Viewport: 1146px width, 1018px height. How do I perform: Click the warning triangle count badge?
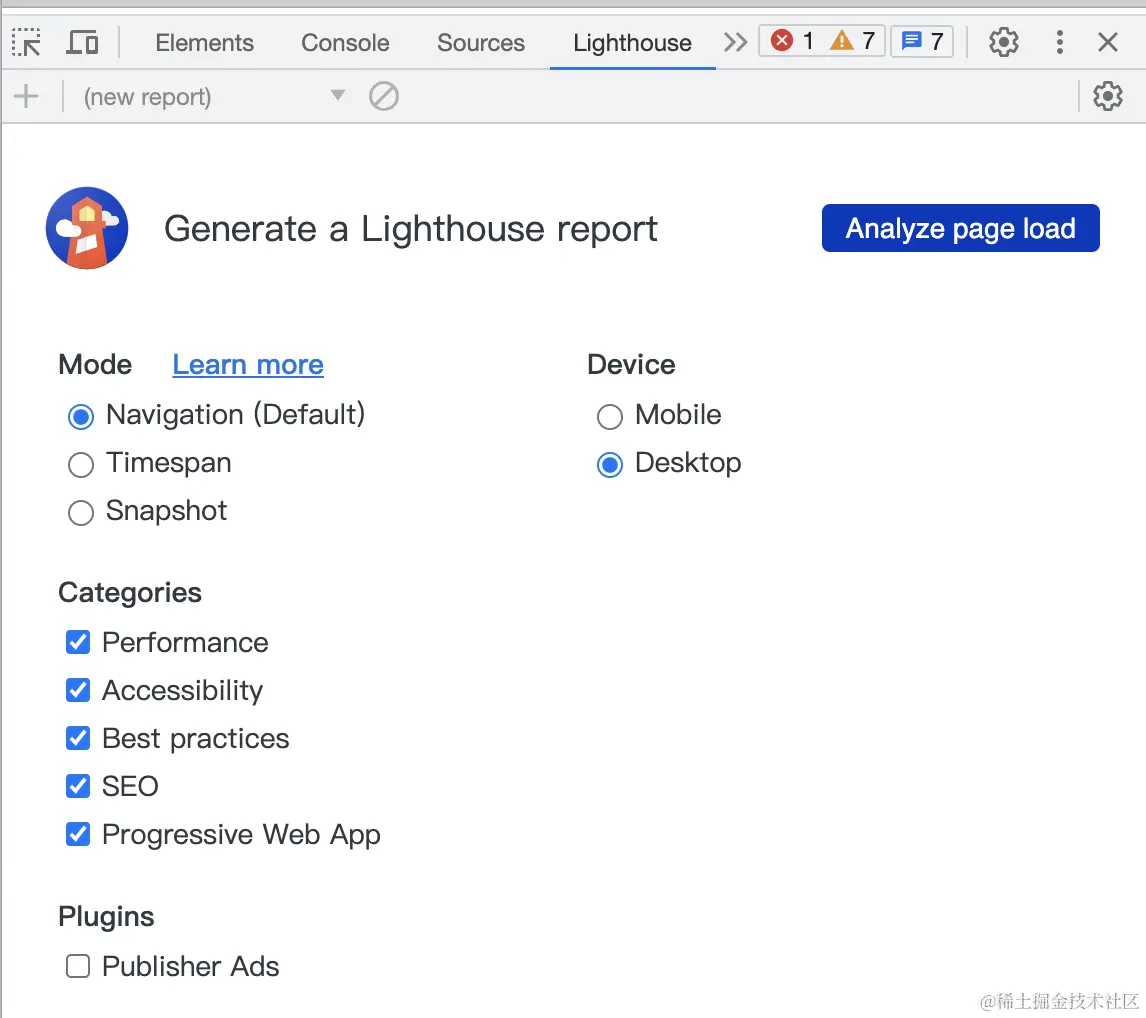(x=853, y=41)
